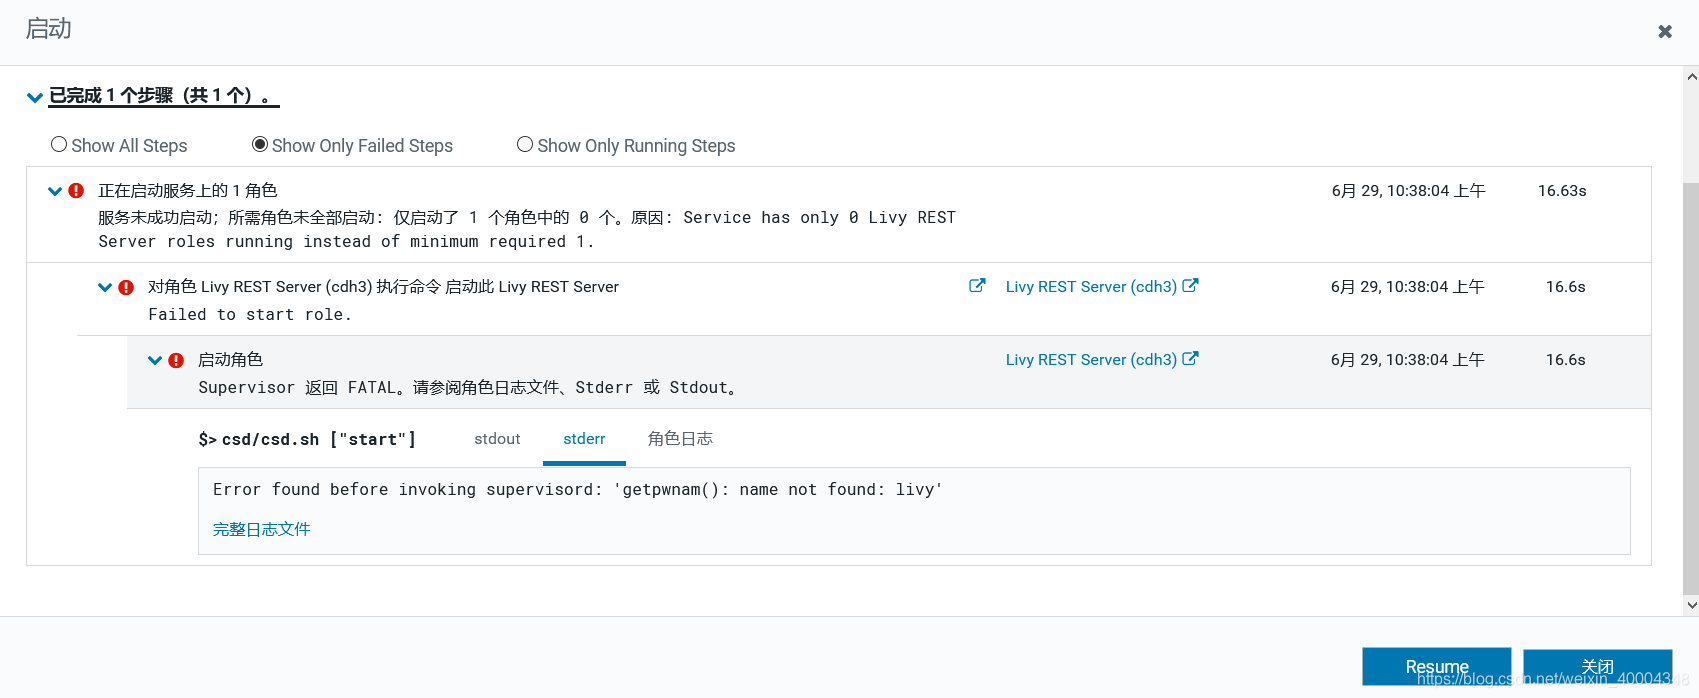Open the 完整日志文件 link
The image size is (1699, 698).
pyautogui.click(x=262, y=529)
